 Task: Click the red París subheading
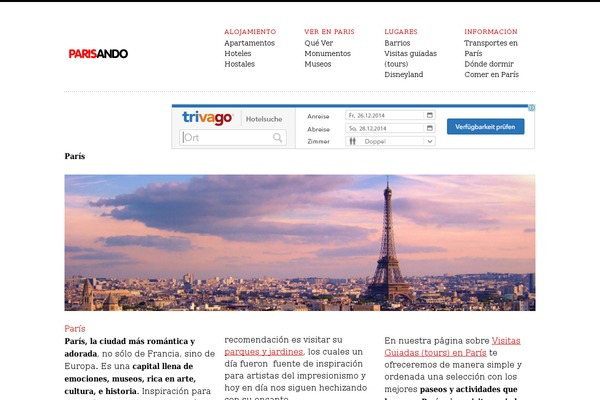(x=75, y=328)
